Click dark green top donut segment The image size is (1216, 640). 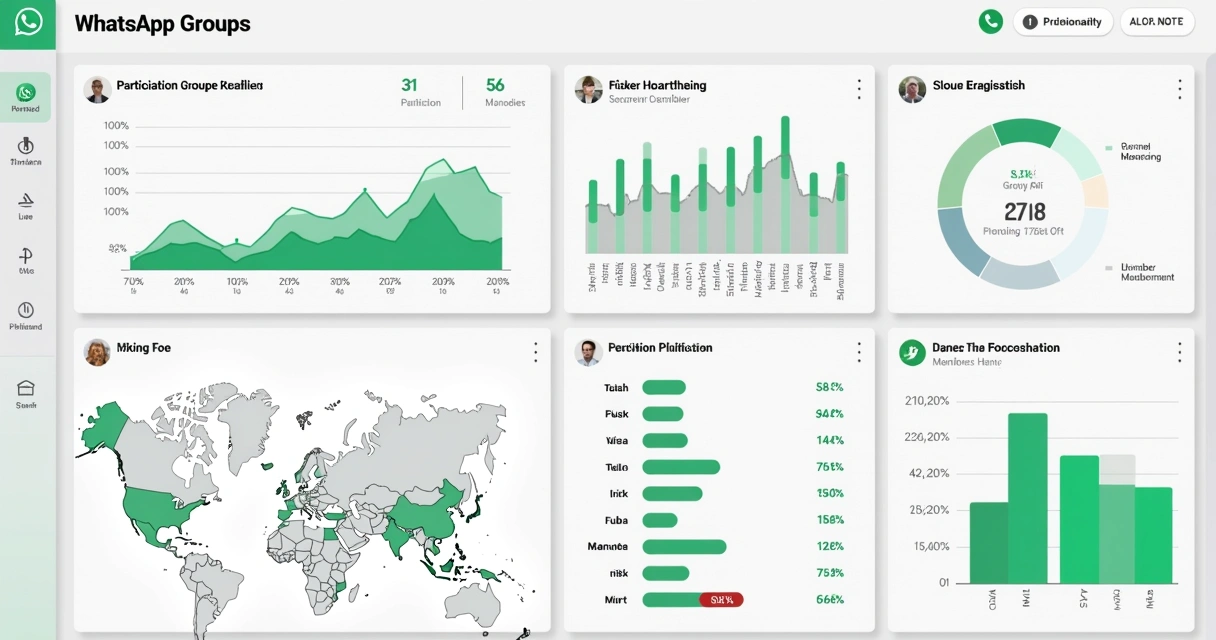[1027, 132]
